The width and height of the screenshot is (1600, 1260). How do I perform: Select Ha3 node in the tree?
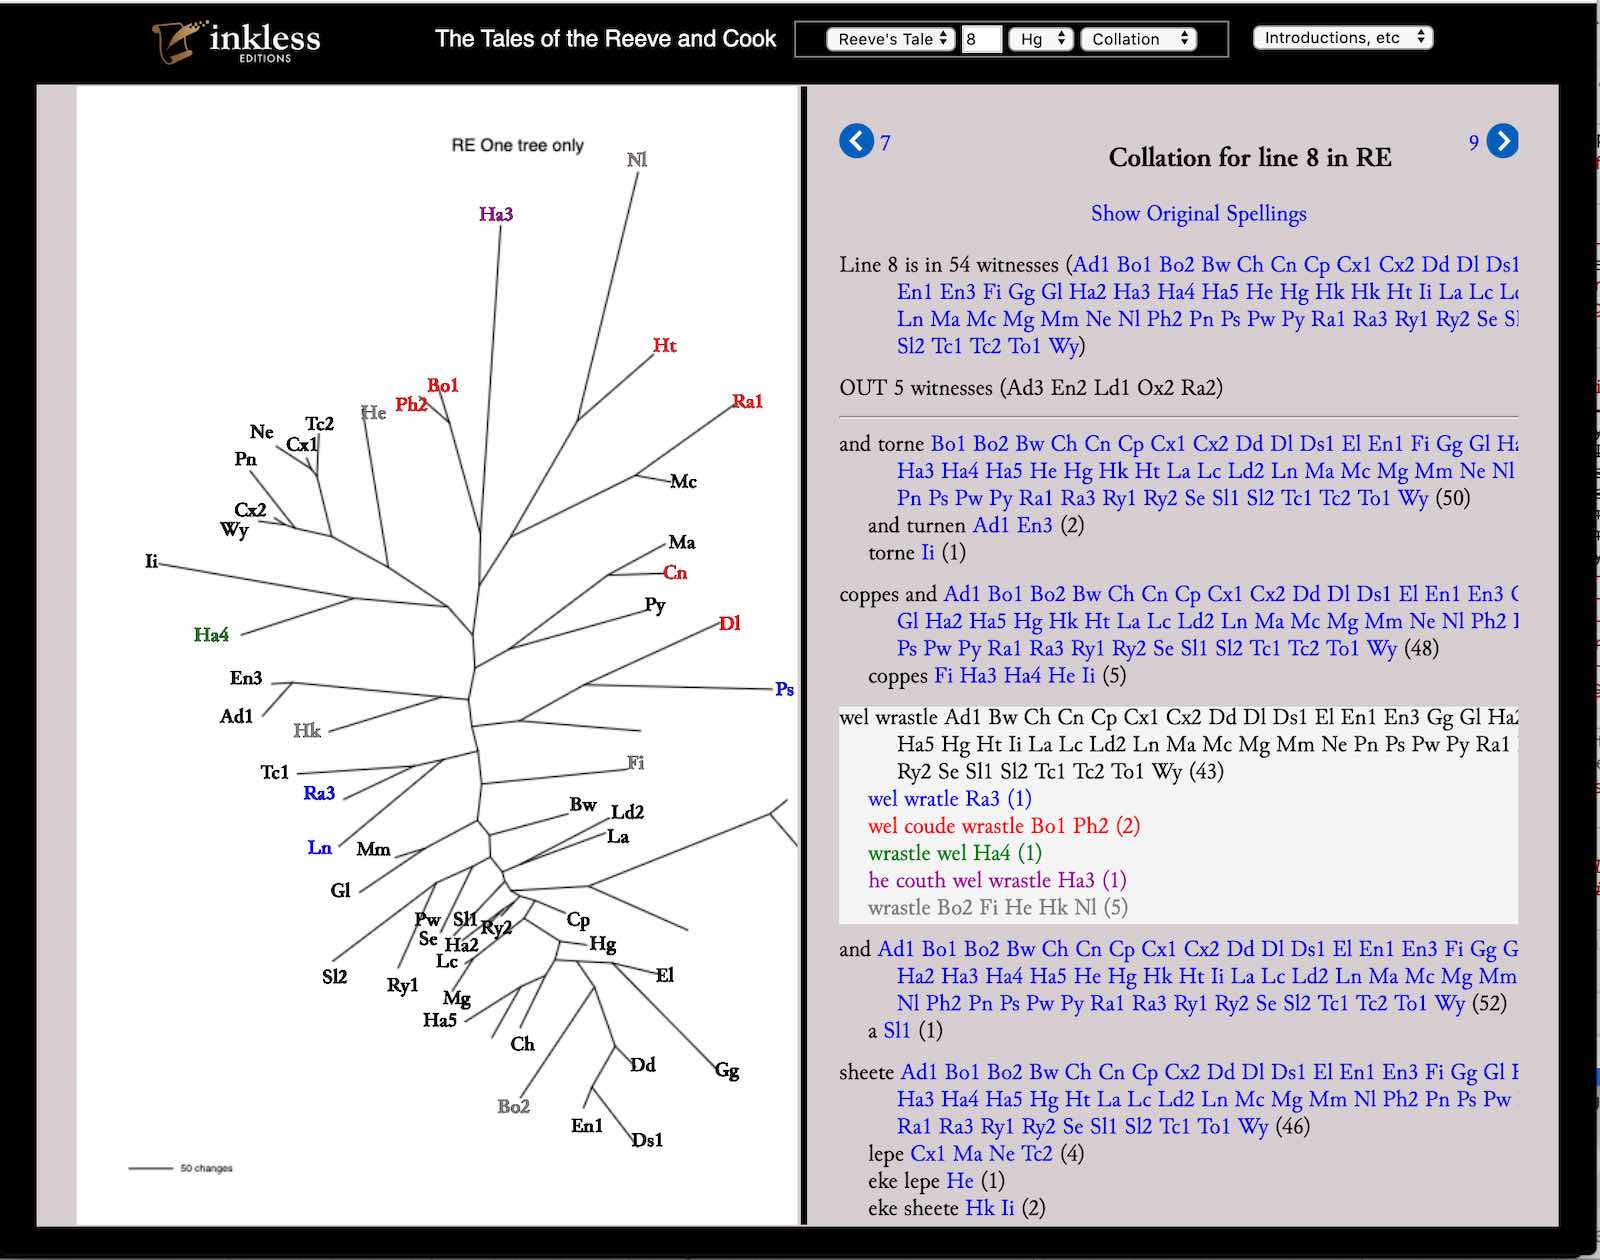pyautogui.click(x=496, y=214)
